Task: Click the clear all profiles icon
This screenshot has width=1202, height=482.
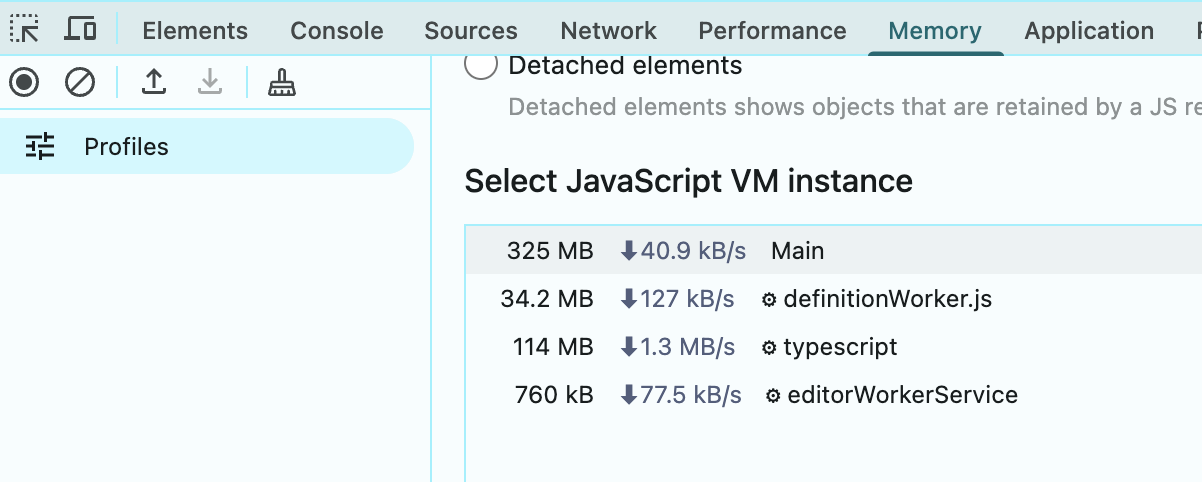Action: [x=80, y=82]
